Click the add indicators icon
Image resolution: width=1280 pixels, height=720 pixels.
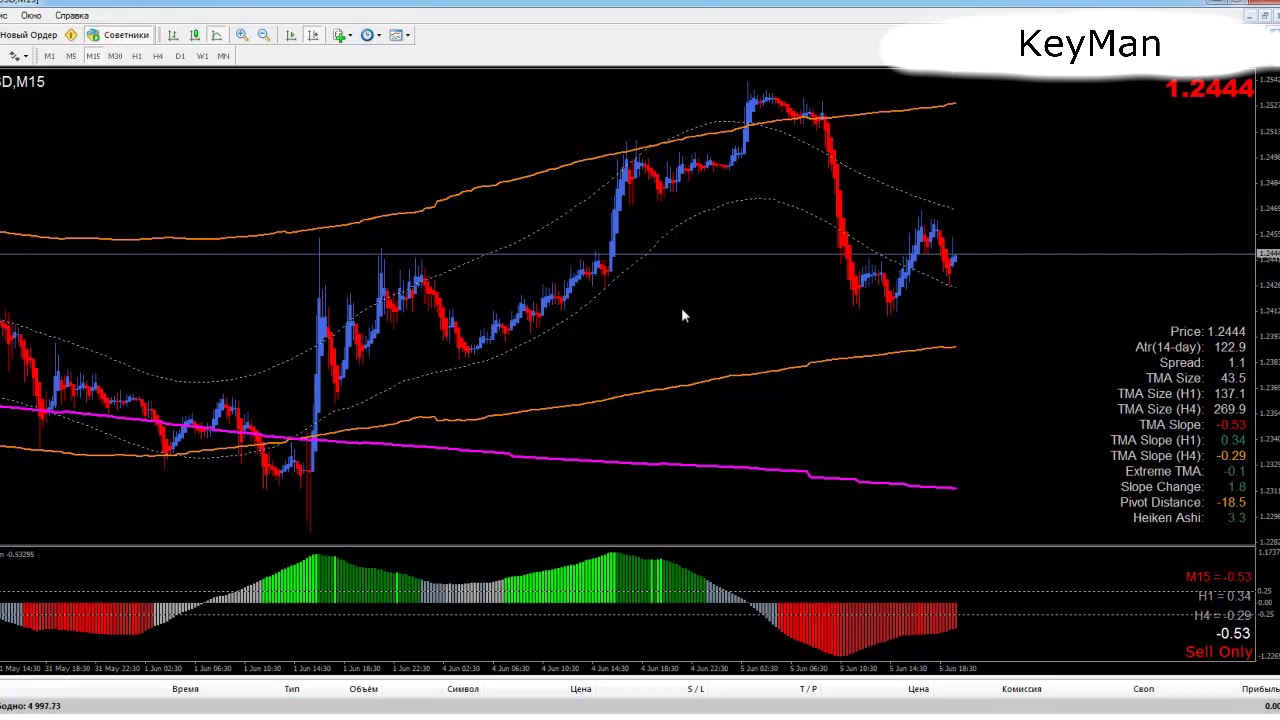339,35
